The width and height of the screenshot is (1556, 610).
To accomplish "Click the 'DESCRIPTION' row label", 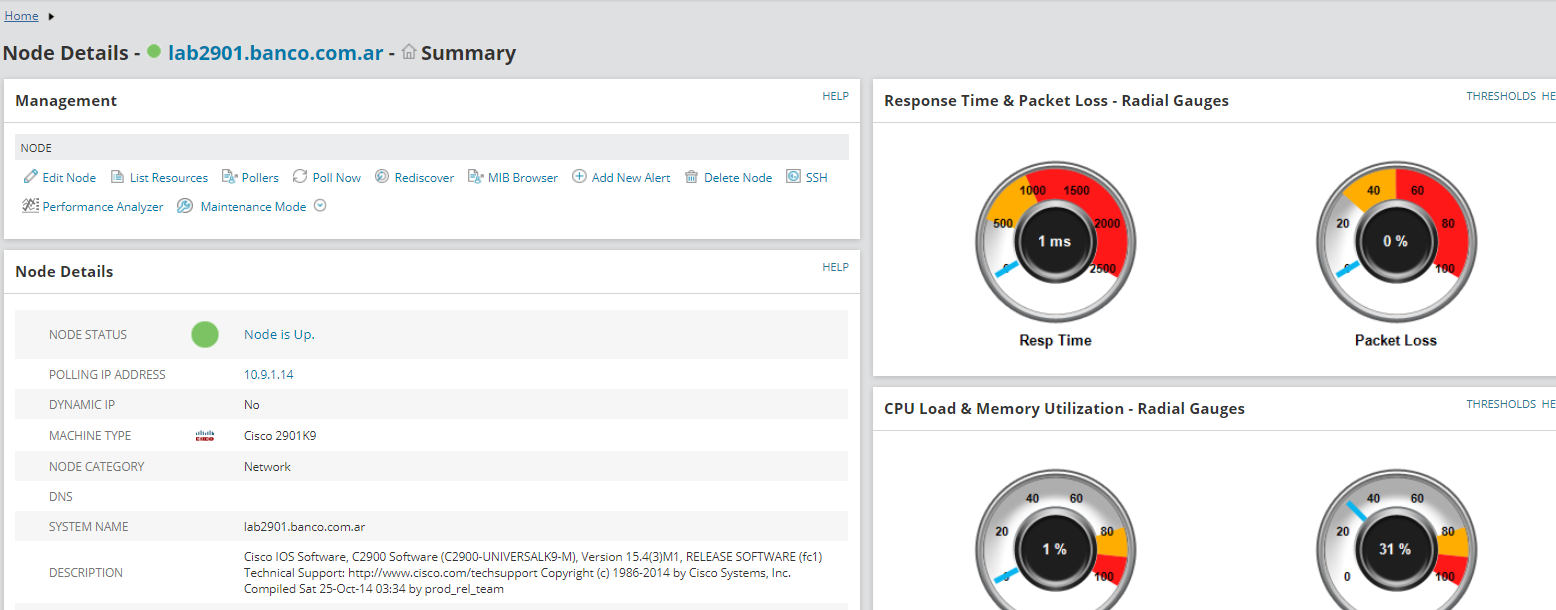I will point(86,573).
